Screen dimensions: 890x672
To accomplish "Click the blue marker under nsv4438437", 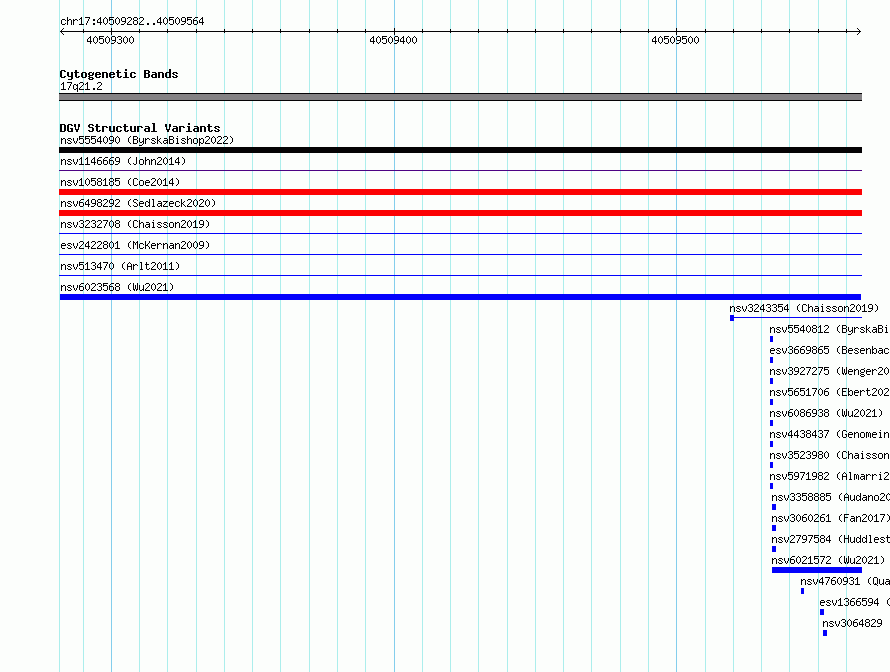I will (771, 444).
